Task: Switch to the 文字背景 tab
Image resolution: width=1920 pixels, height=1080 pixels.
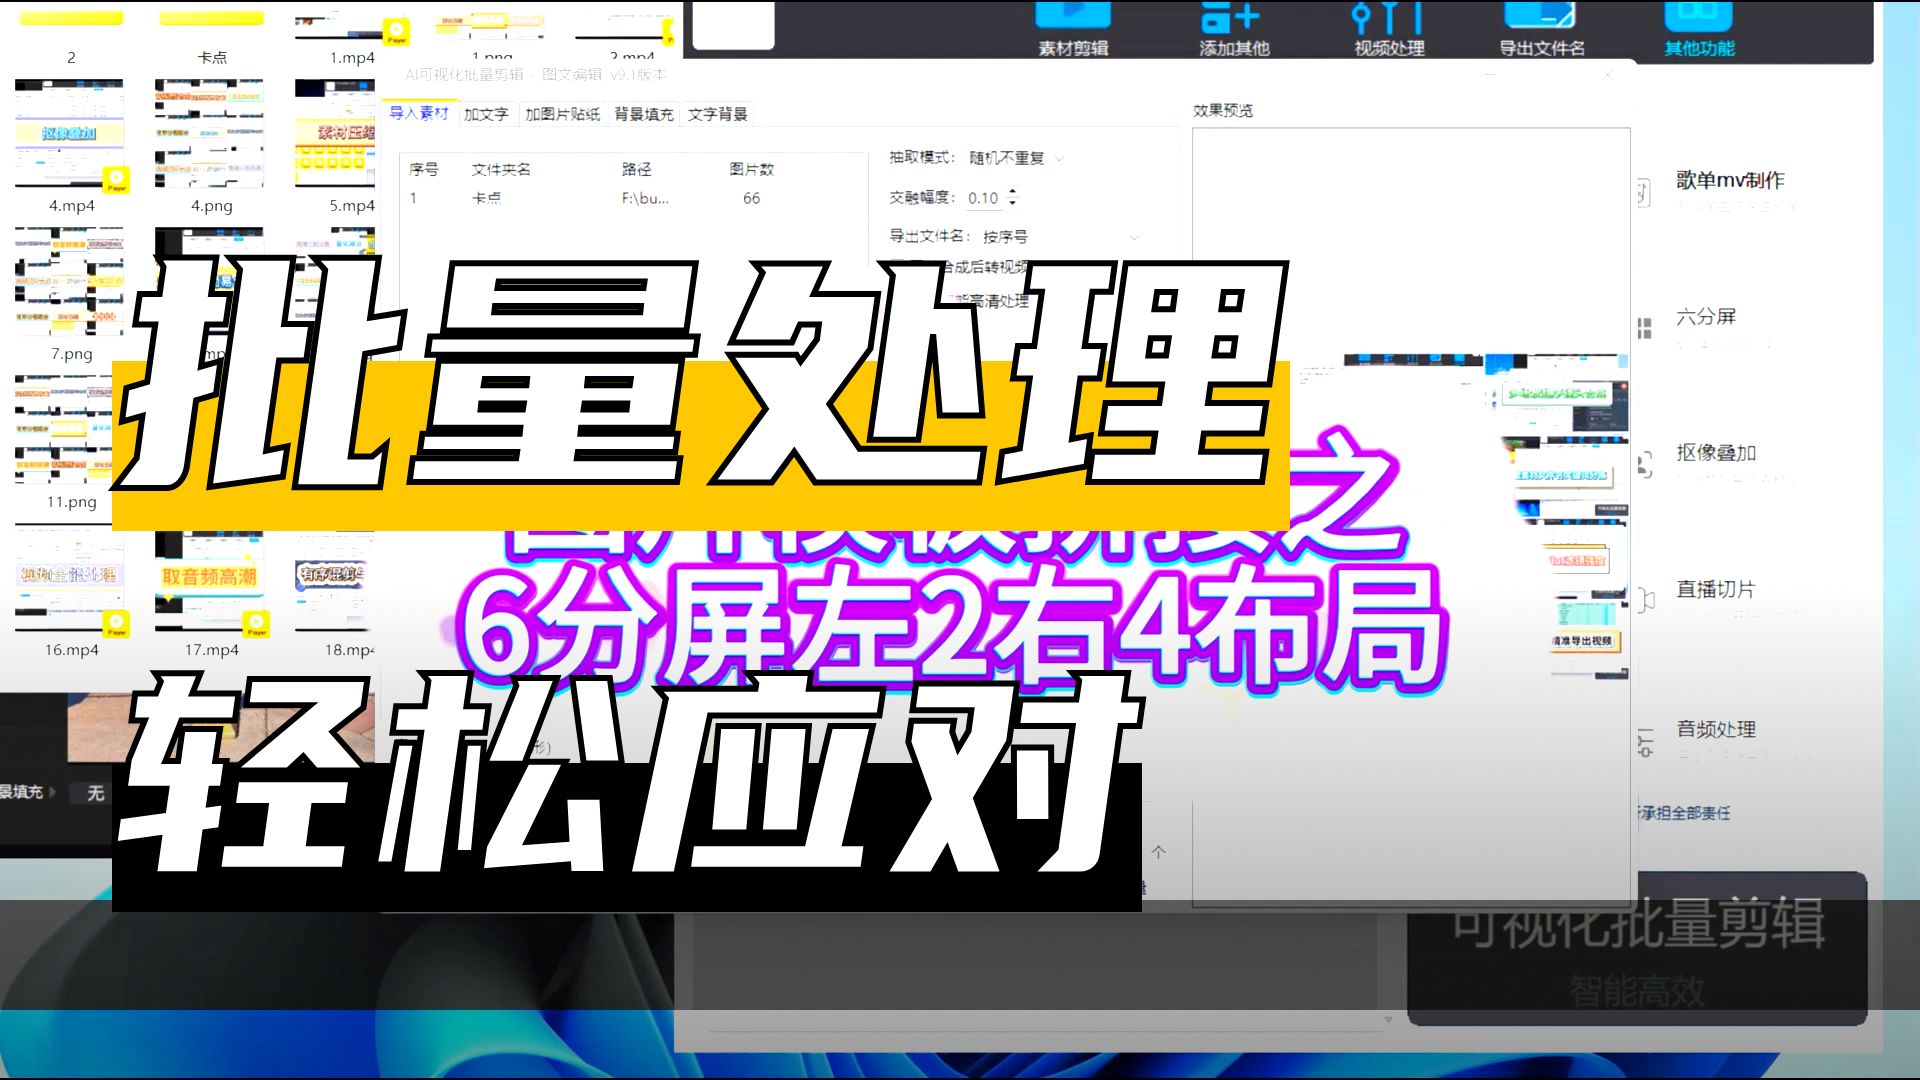Action: pyautogui.click(x=717, y=114)
